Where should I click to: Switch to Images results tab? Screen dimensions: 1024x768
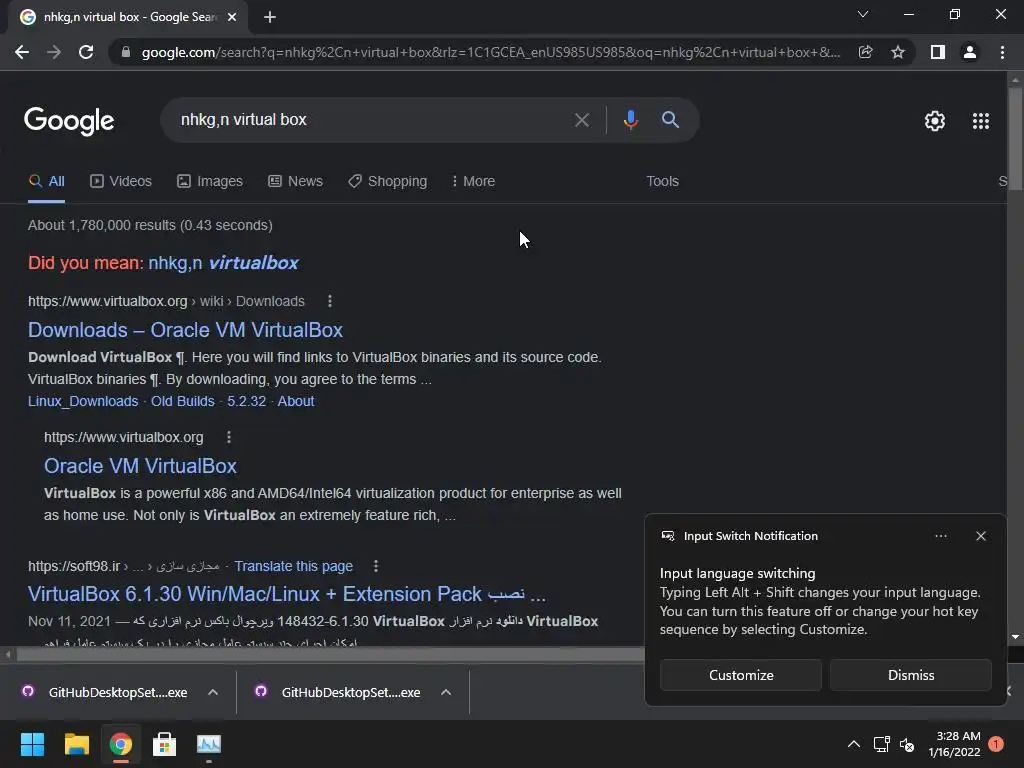pyautogui.click(x=210, y=181)
